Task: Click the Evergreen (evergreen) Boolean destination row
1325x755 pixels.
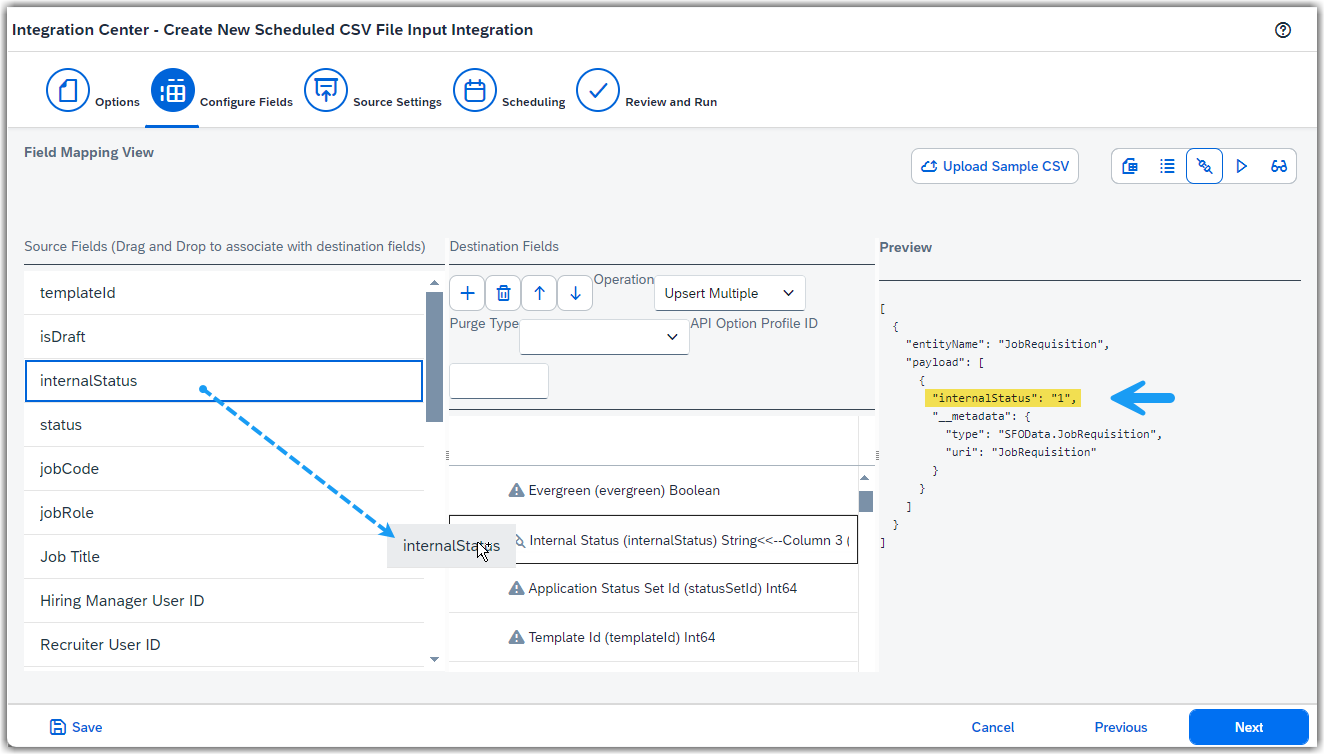Action: (653, 490)
